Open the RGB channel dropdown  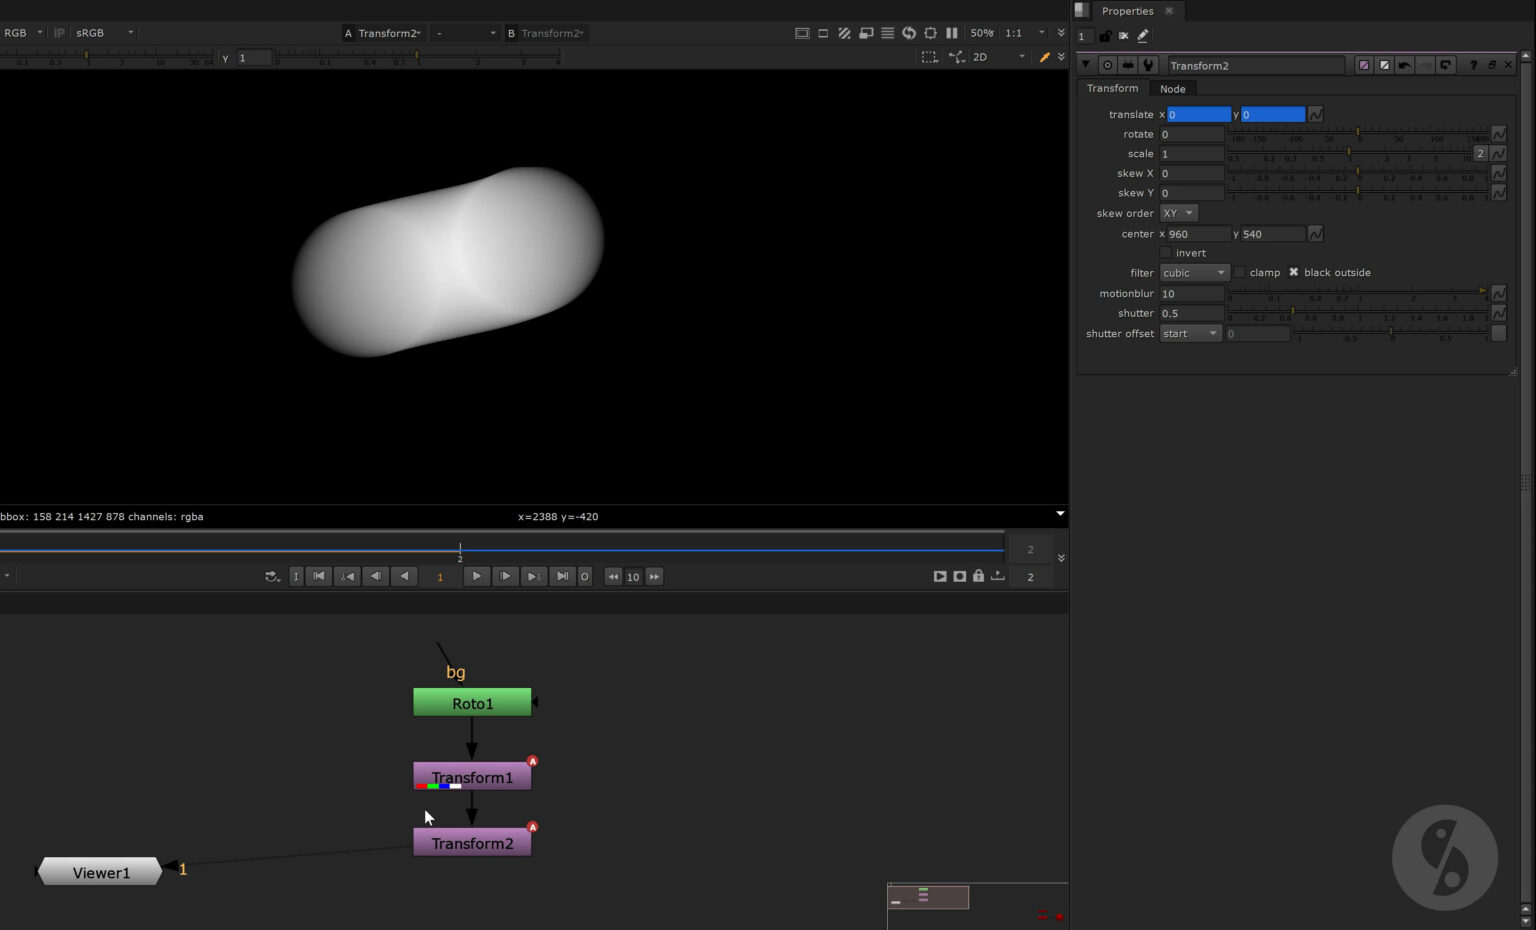point(22,33)
